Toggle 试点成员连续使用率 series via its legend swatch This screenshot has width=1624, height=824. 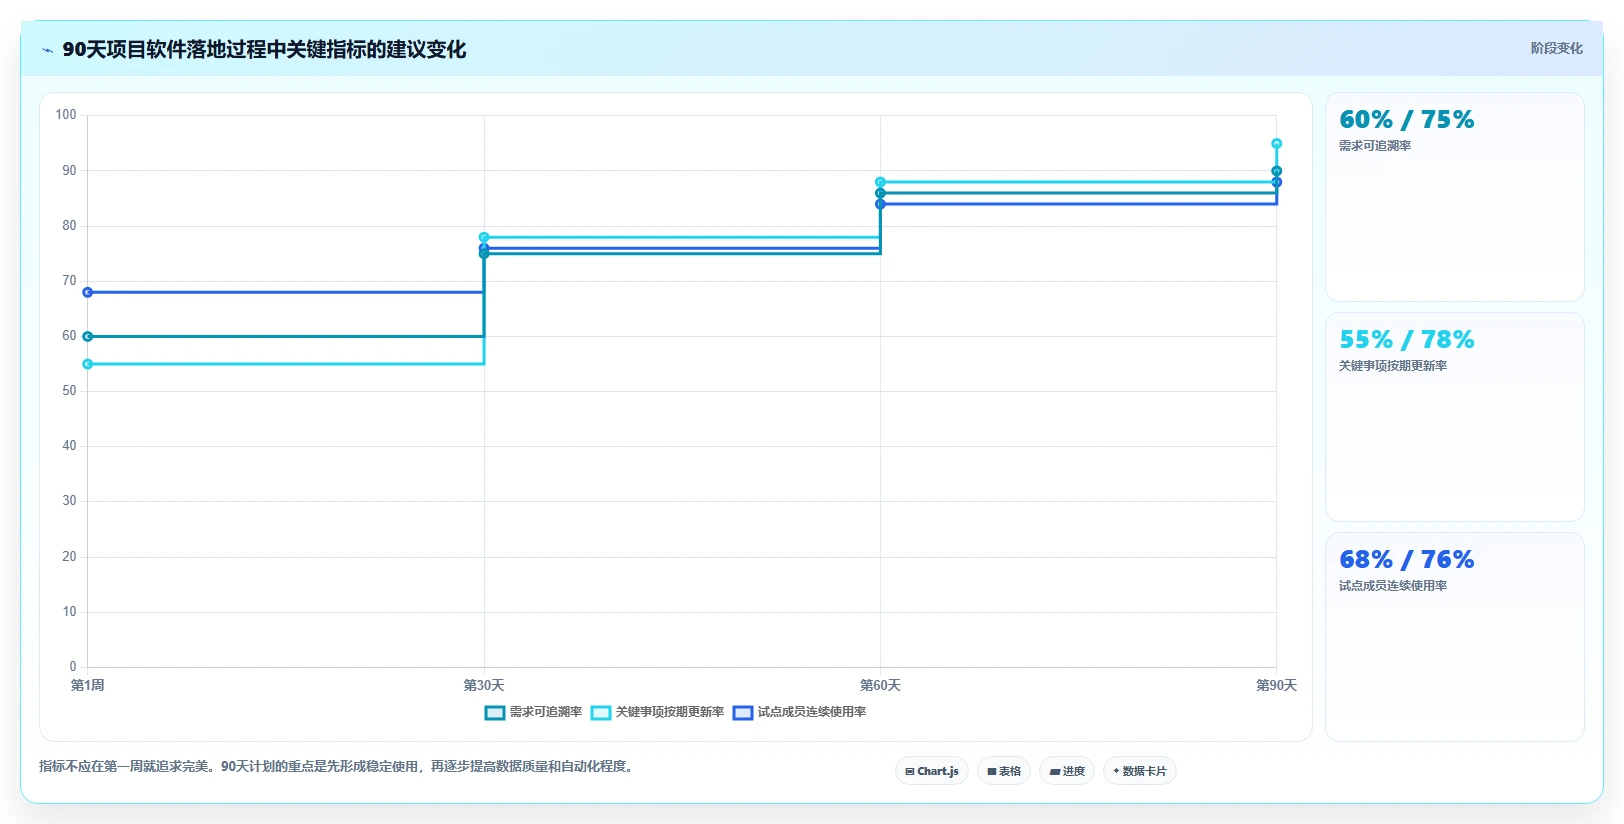[743, 713]
